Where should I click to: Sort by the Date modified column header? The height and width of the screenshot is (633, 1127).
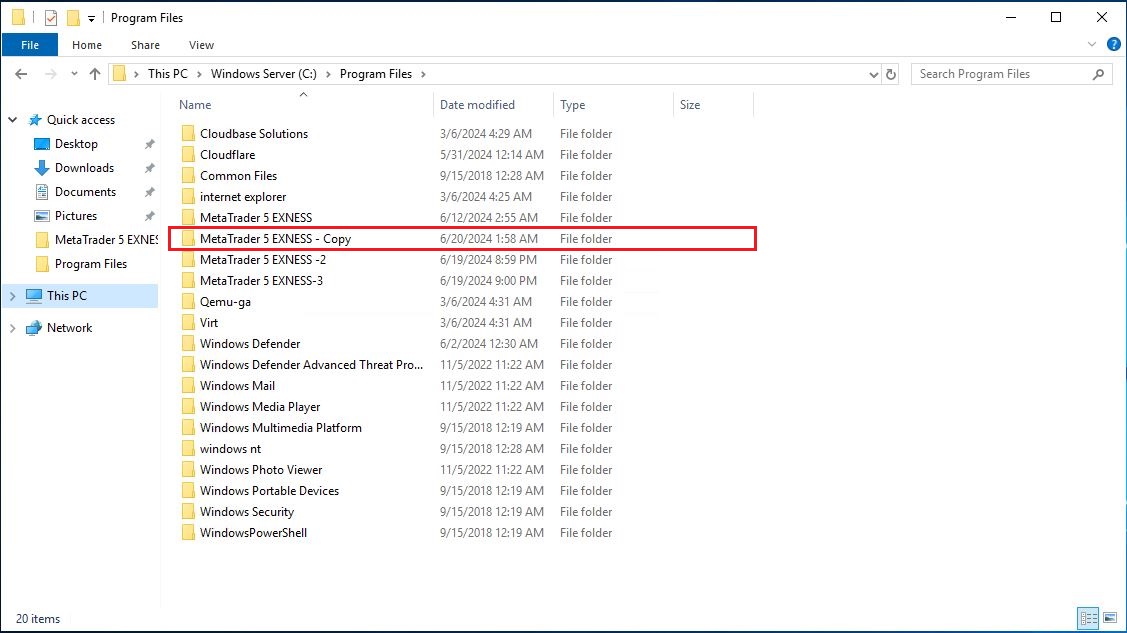(477, 105)
